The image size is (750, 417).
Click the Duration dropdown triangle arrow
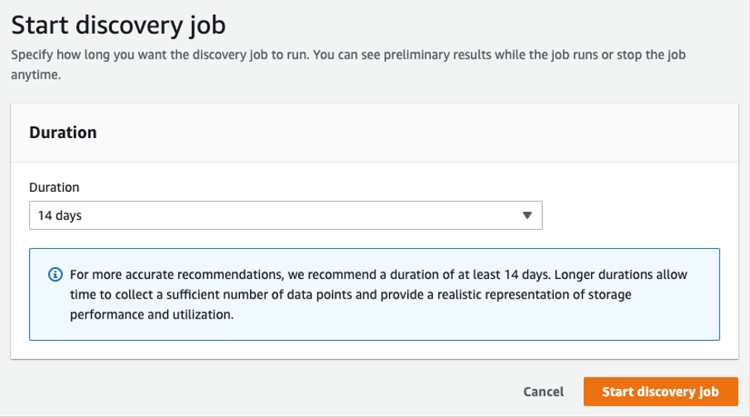[x=527, y=215]
